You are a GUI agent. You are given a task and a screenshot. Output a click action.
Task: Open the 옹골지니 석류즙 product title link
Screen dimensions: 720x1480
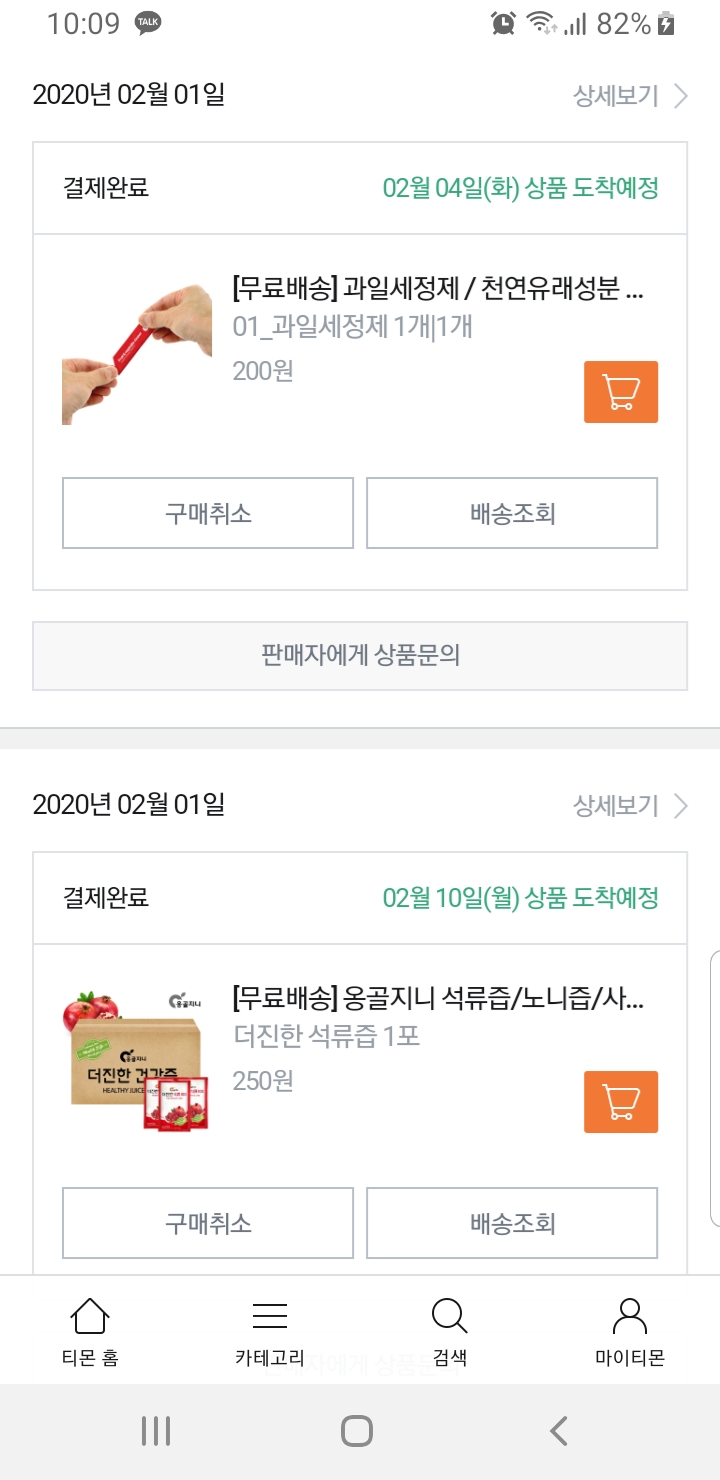[x=438, y=1000]
